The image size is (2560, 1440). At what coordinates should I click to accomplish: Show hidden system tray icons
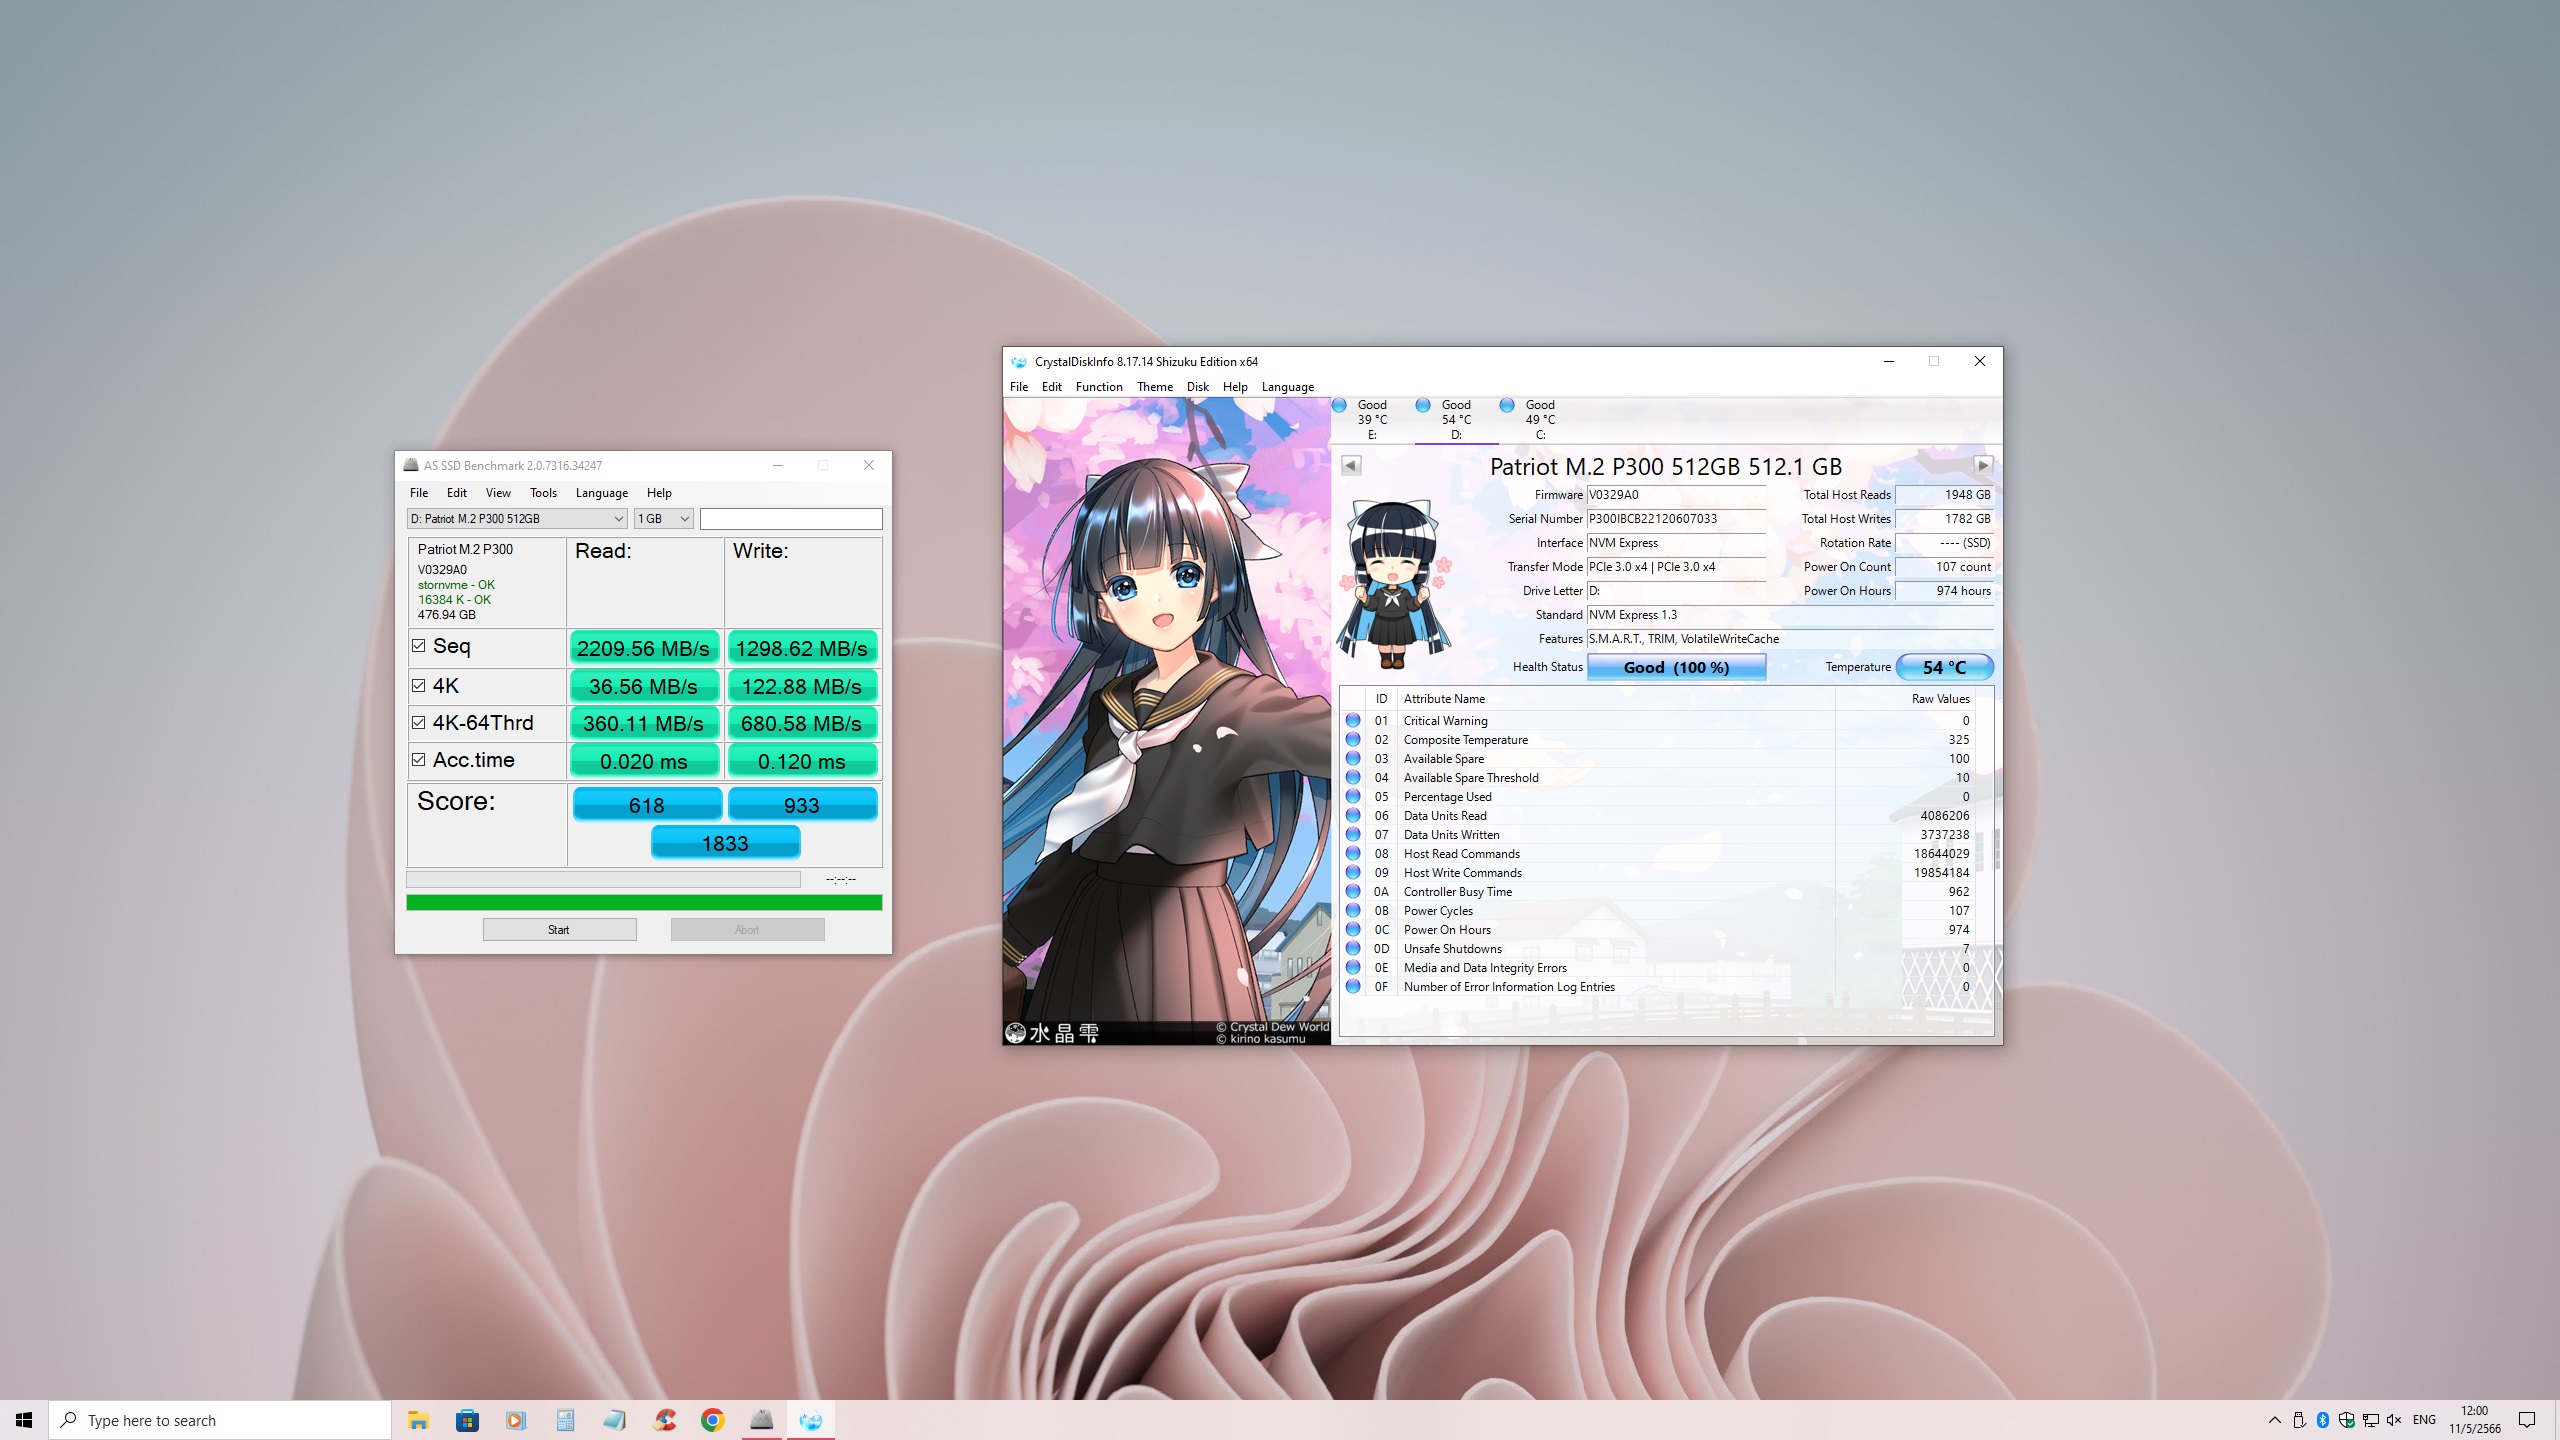click(x=2274, y=1420)
